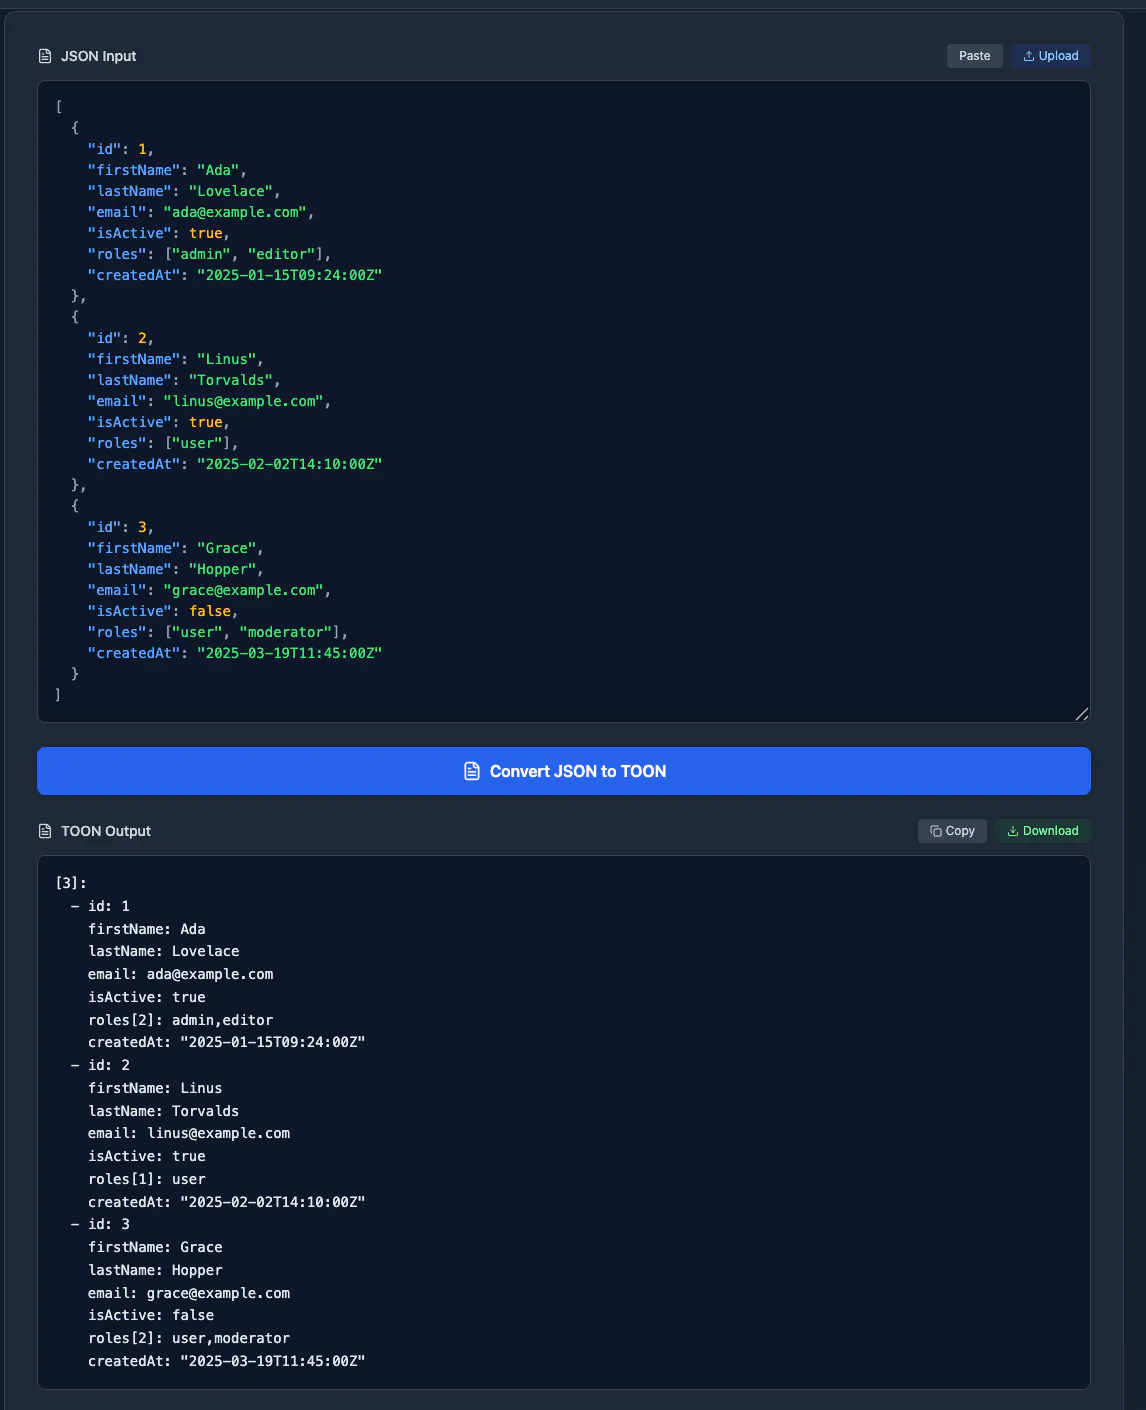Click the JSON Input document icon

click(x=45, y=56)
